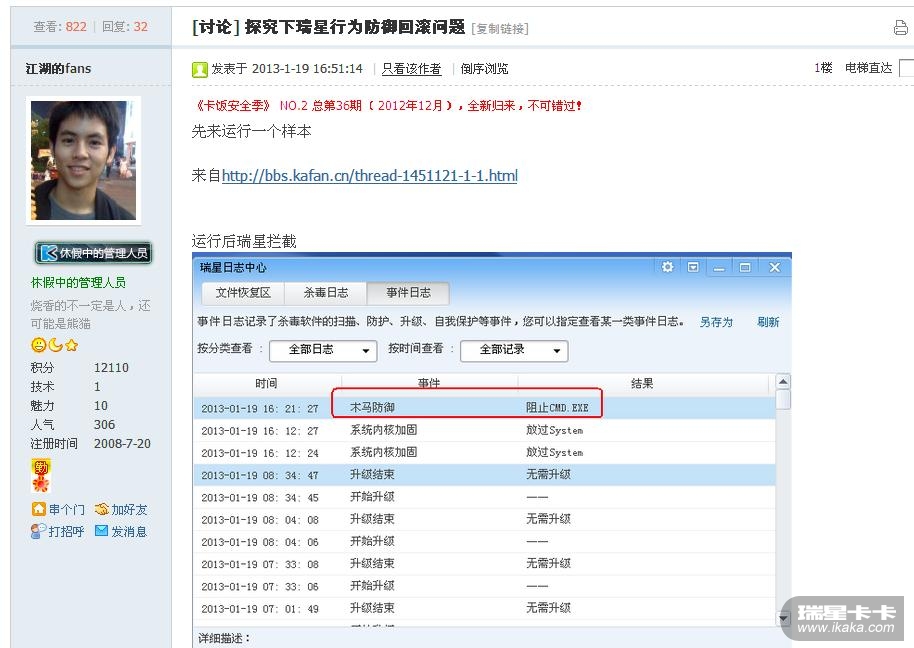The height and width of the screenshot is (648, 914).
Task: Click the 电梯直达 floor input box
Action: [906, 68]
